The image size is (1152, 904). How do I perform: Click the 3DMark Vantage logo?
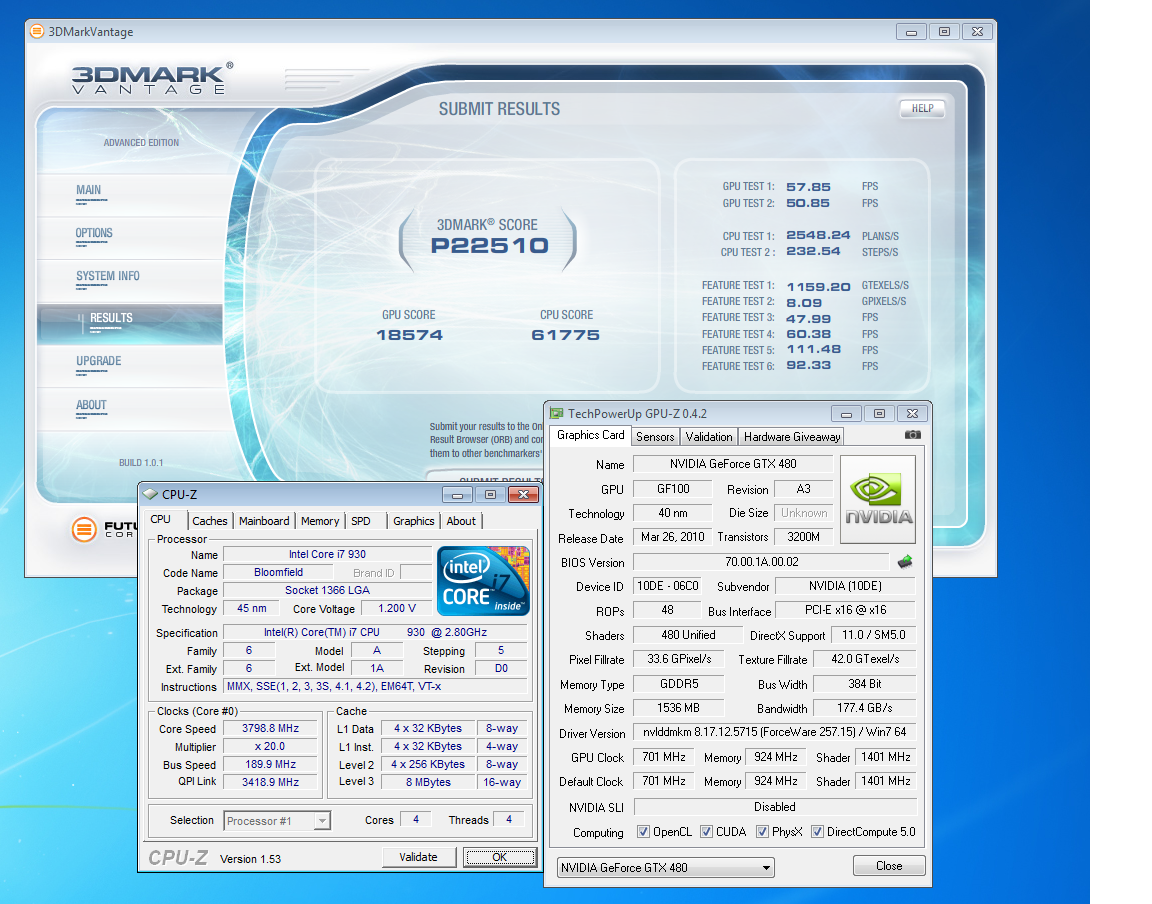pyautogui.click(x=152, y=78)
